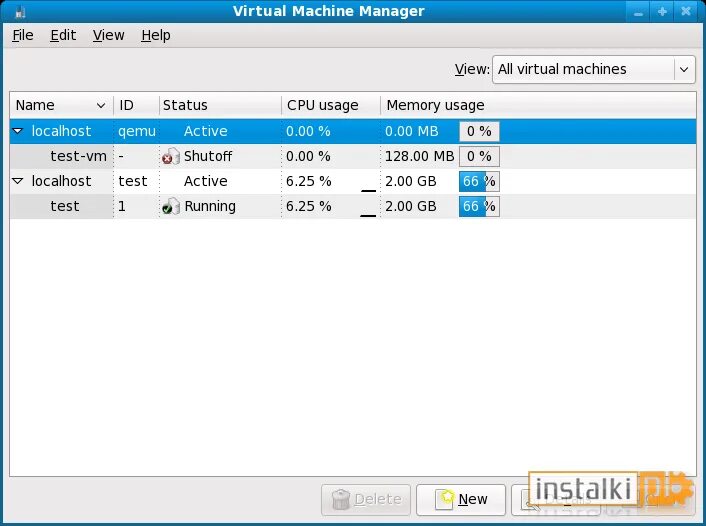Click the Status column header
Screen dimensions: 706x526
(x=220, y=105)
